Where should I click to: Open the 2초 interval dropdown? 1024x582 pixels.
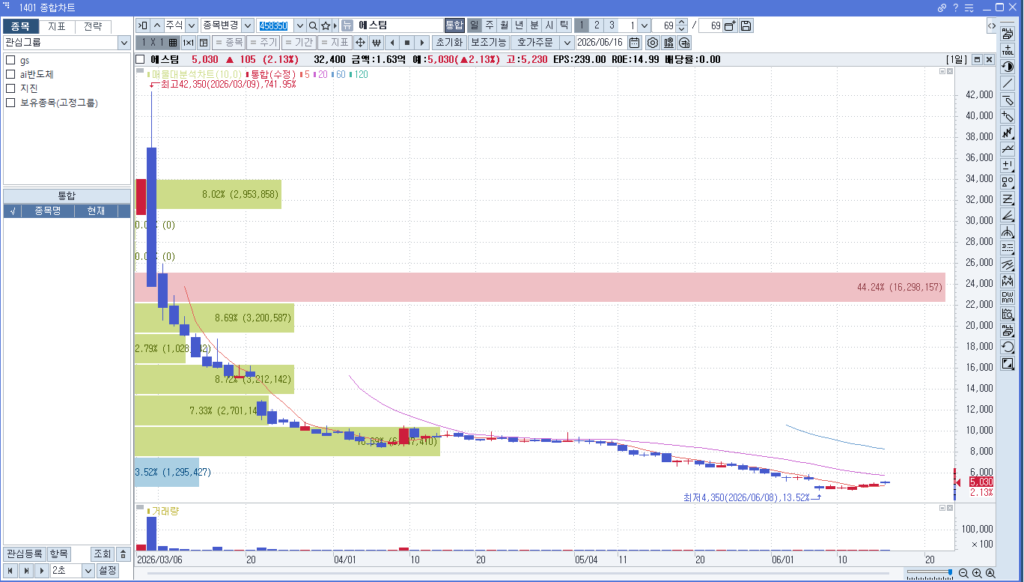tap(89, 571)
